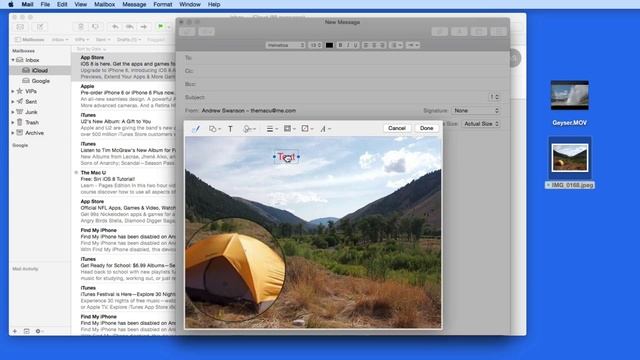The image size is (640, 360).
Task: Add a mailbox with the plus button
Action: 15,331
